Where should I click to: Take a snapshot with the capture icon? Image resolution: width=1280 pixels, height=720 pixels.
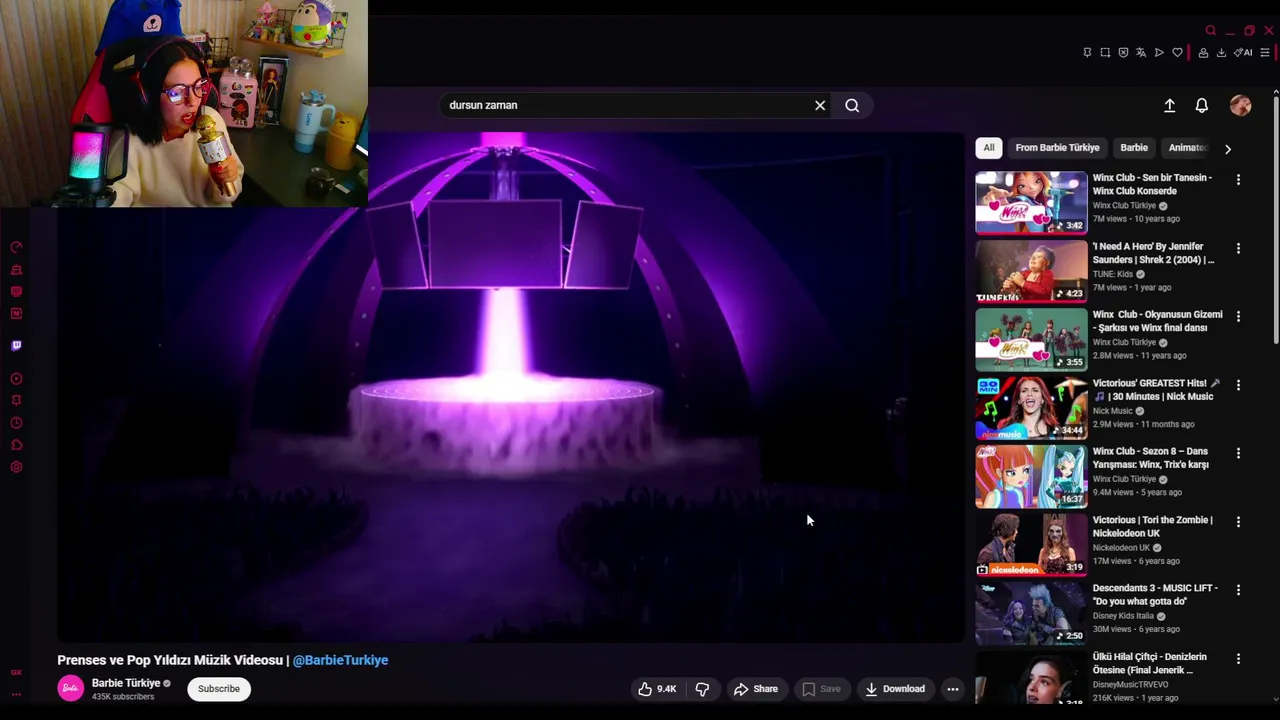1105,53
